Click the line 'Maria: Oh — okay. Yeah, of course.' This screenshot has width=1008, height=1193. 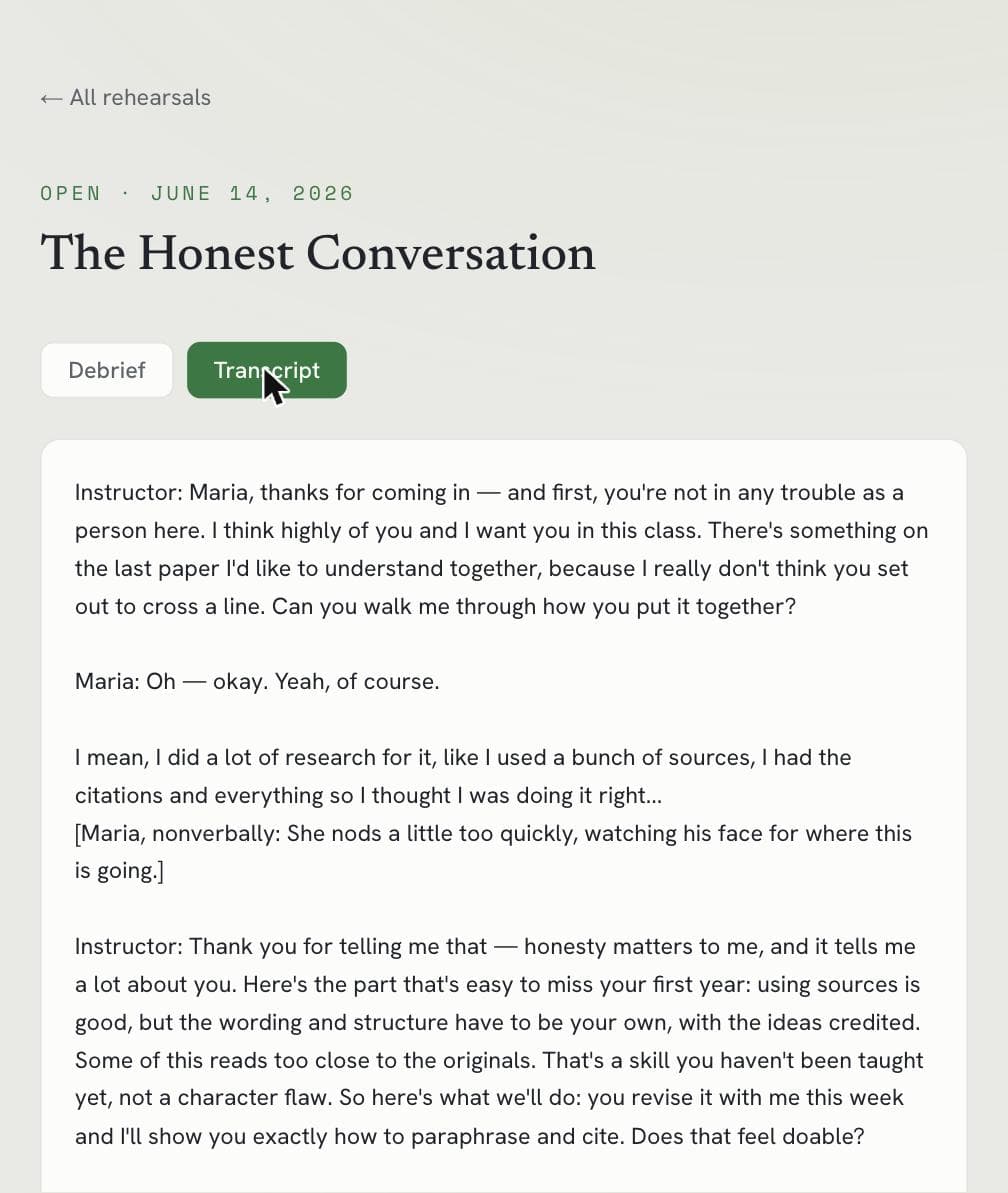[257, 681]
